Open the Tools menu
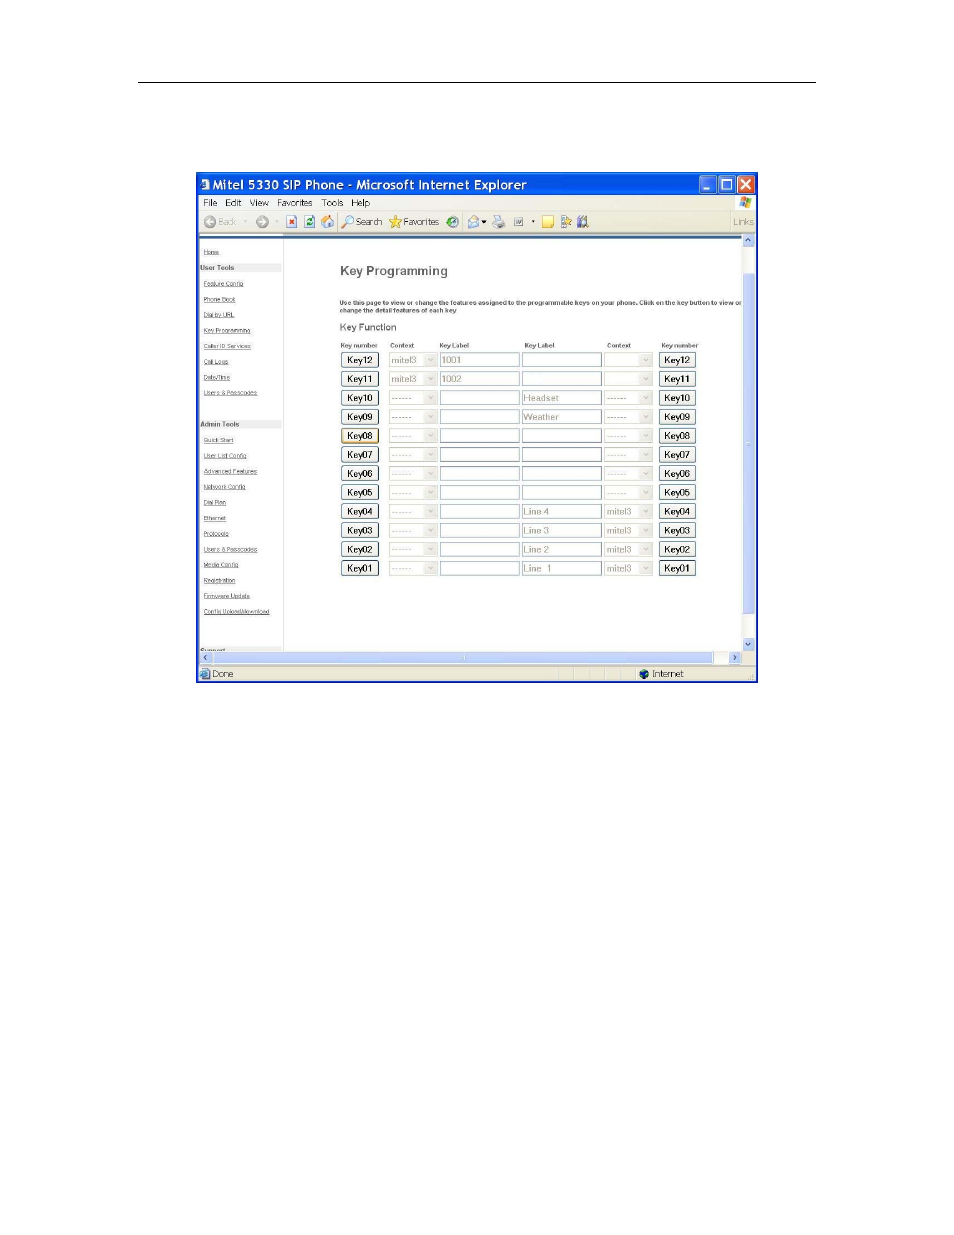954x1235 pixels. [x=332, y=203]
